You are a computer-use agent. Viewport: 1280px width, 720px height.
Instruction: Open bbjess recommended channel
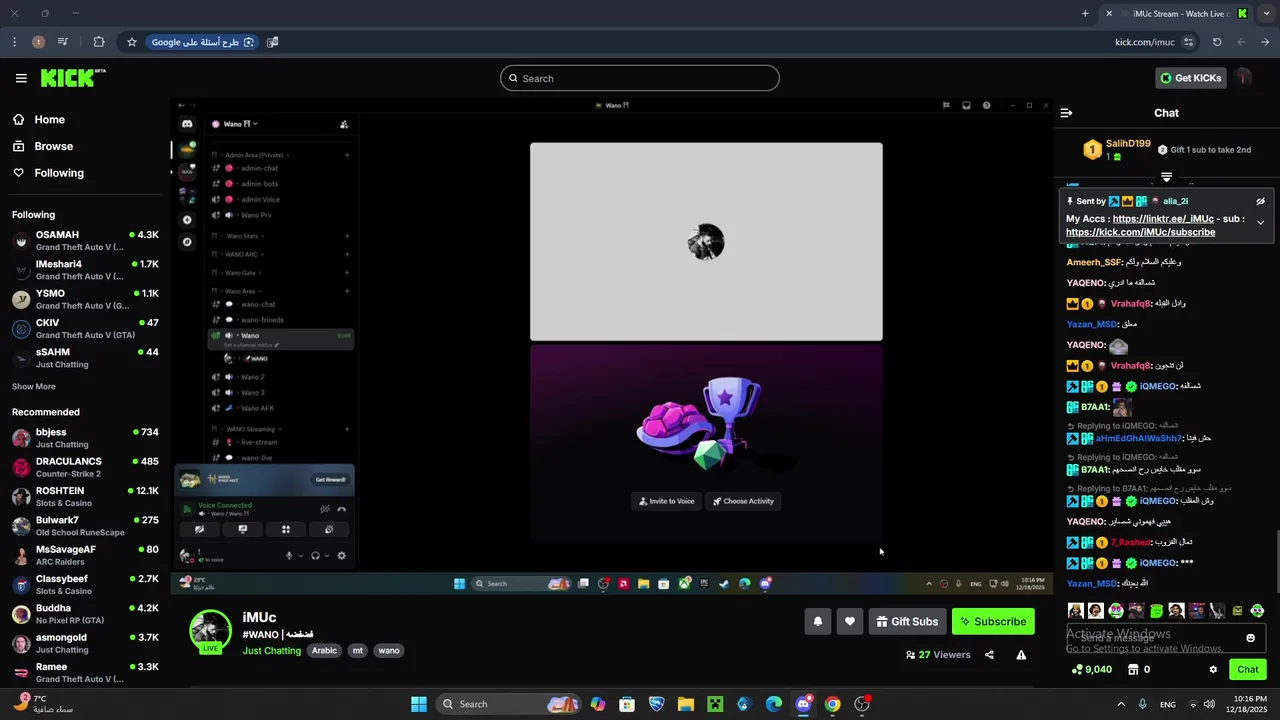(85, 438)
